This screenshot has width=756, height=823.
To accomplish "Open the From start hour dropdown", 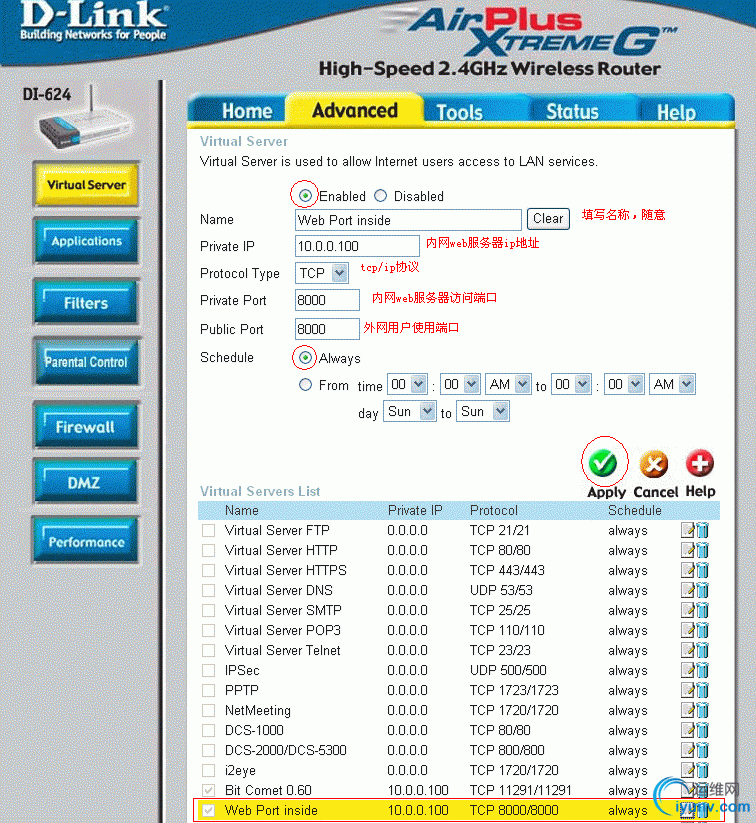I will click(407, 385).
